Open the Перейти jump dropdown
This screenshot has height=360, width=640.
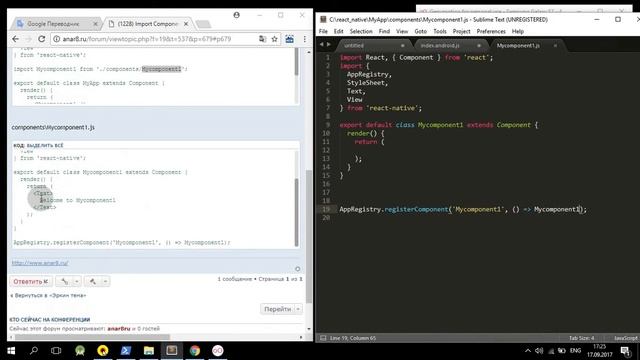[281, 309]
